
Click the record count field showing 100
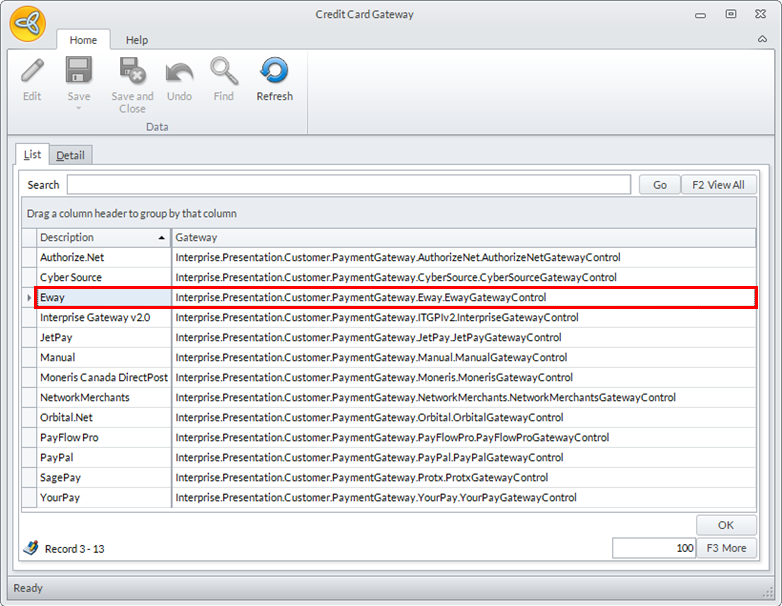(654, 548)
